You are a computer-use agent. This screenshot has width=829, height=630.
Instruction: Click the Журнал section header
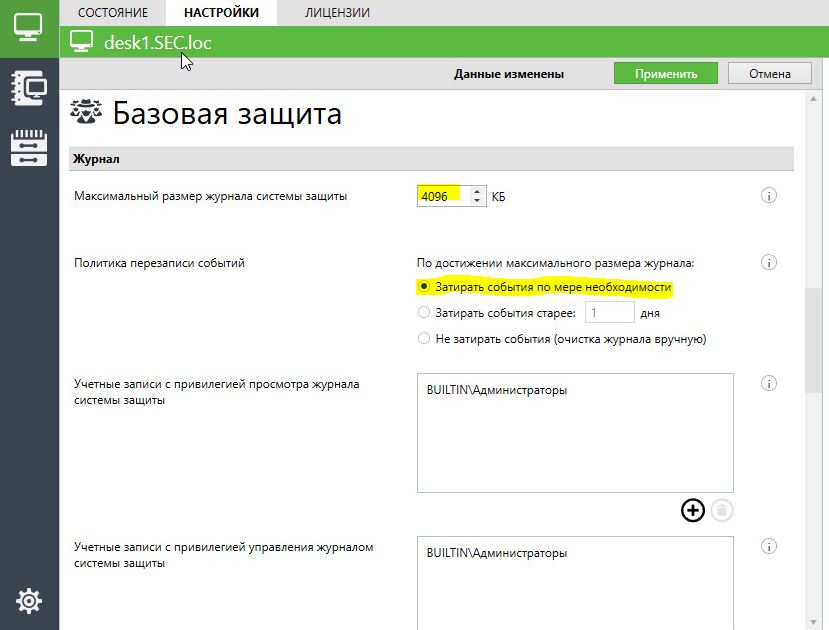431,159
